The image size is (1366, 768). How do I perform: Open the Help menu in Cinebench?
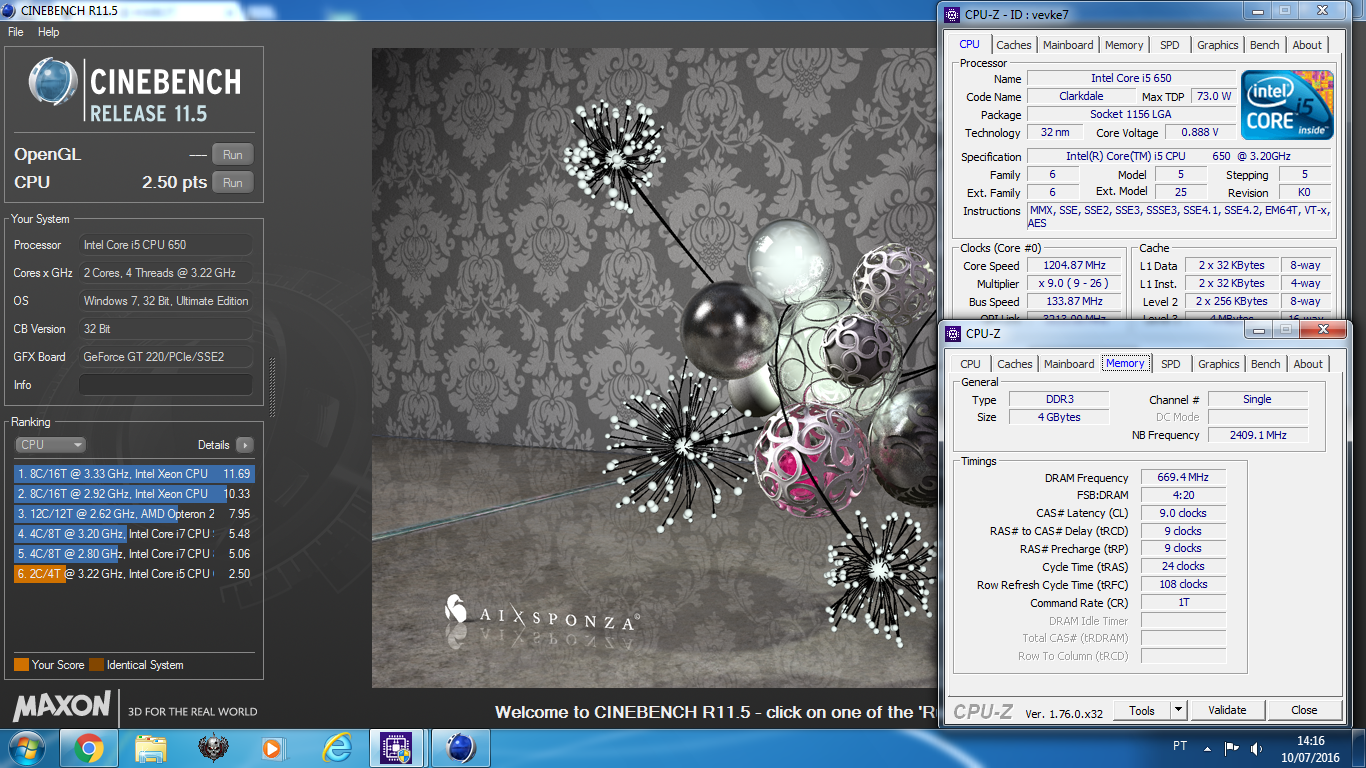coord(49,32)
